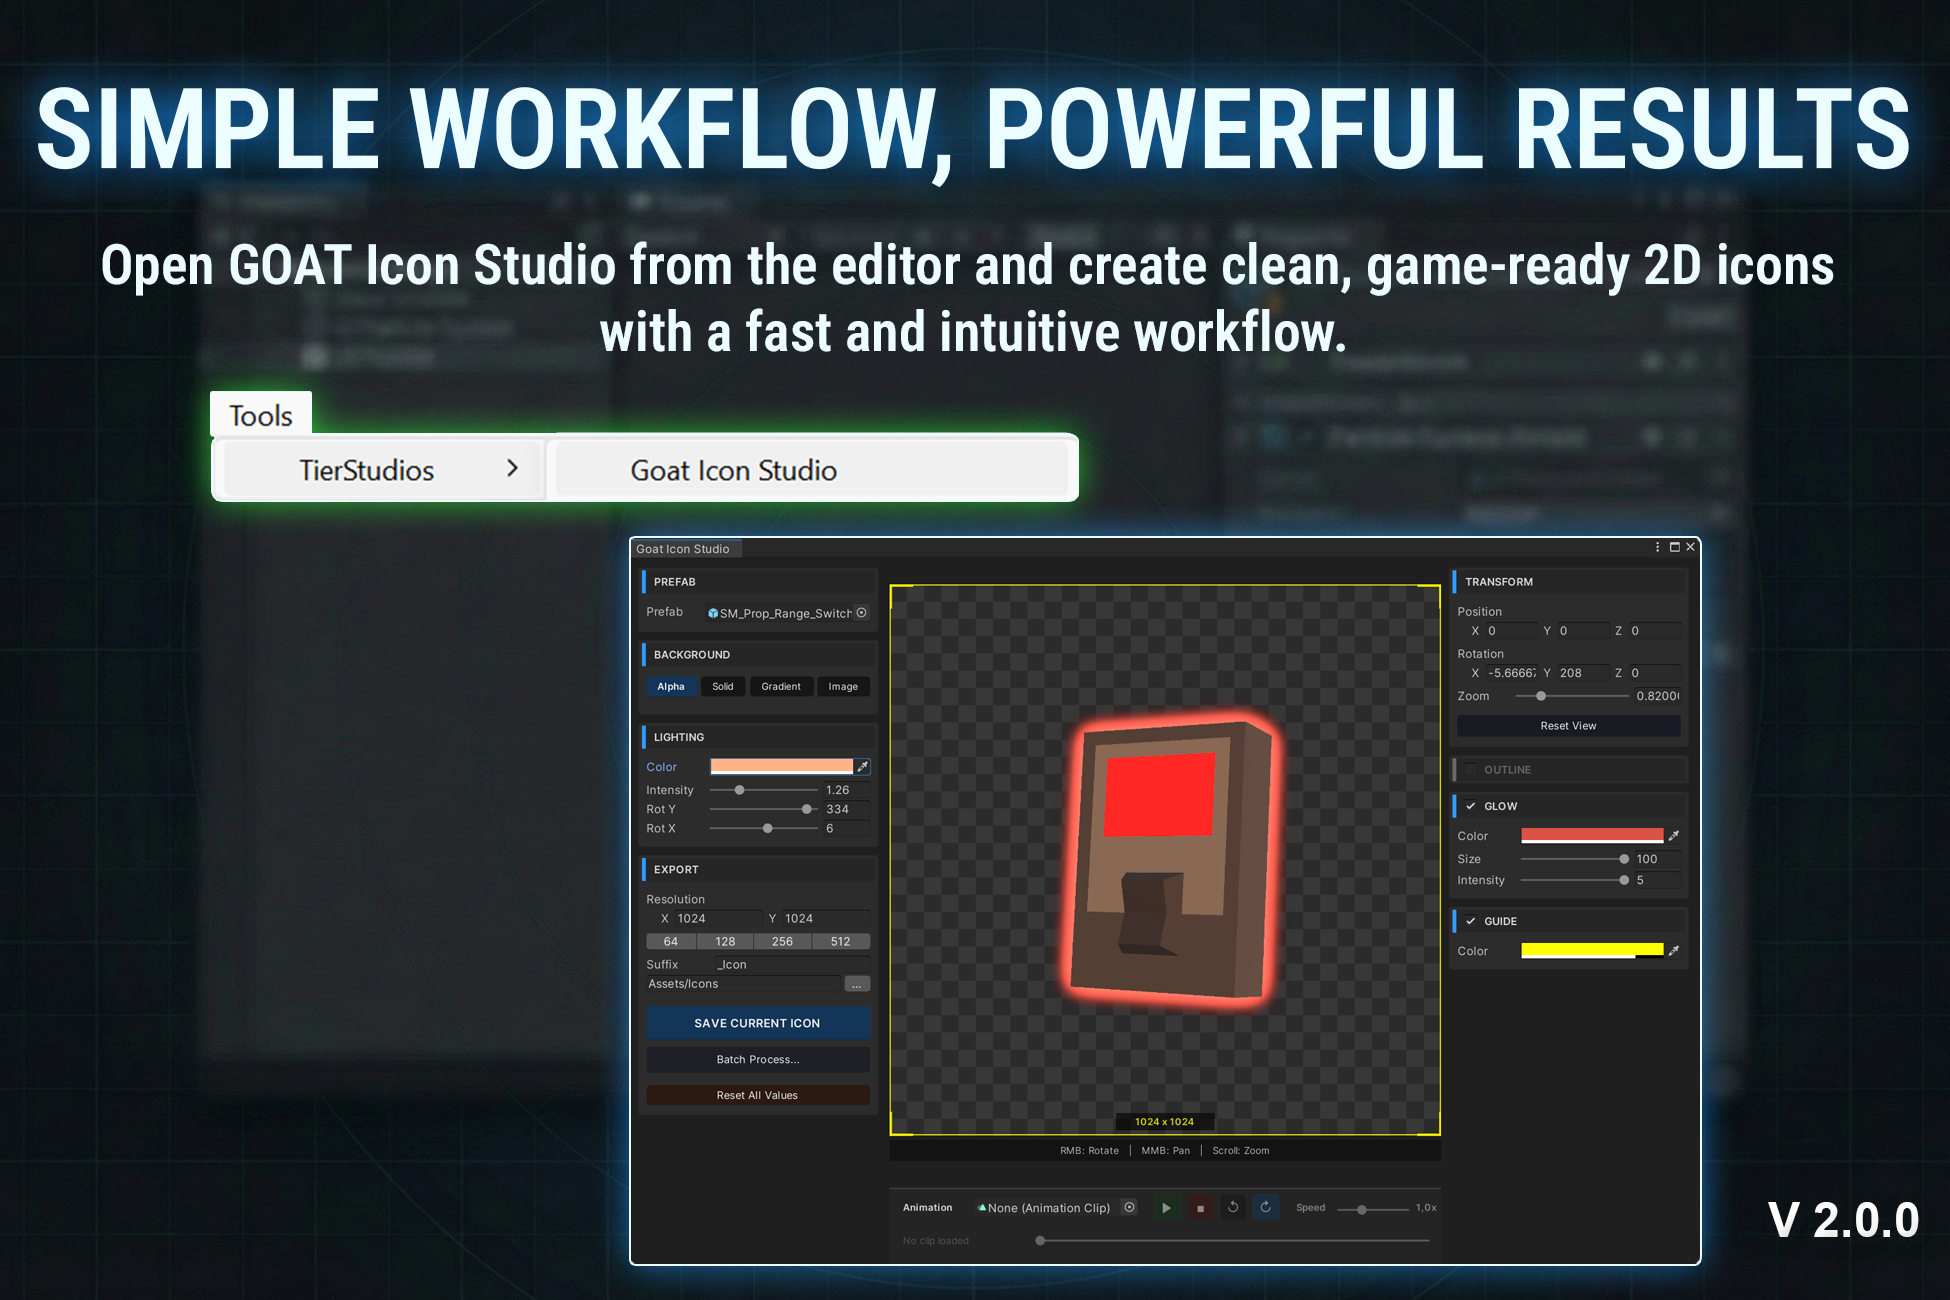Select the TierStudios menu item

coord(382,470)
